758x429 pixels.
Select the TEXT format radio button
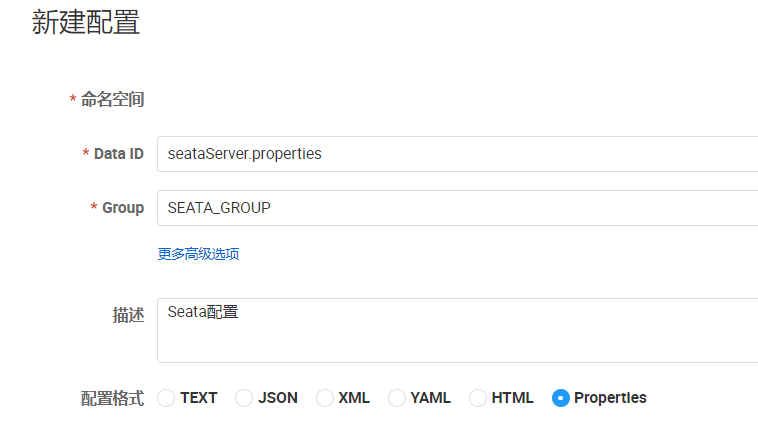tap(167, 398)
